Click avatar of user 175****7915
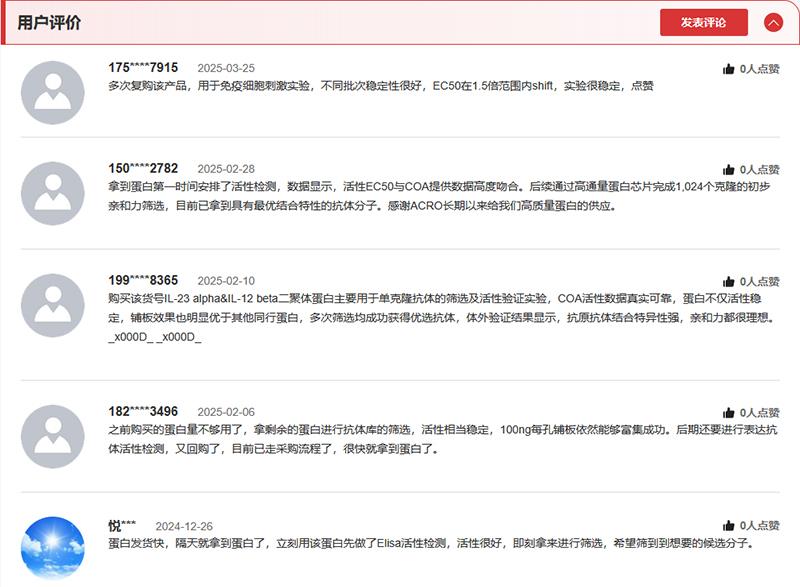 click(53, 92)
